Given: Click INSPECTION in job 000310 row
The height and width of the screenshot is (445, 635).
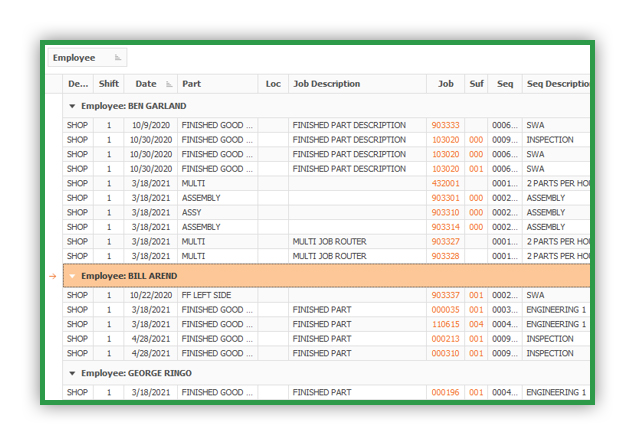Looking at the screenshot, I should point(550,353).
